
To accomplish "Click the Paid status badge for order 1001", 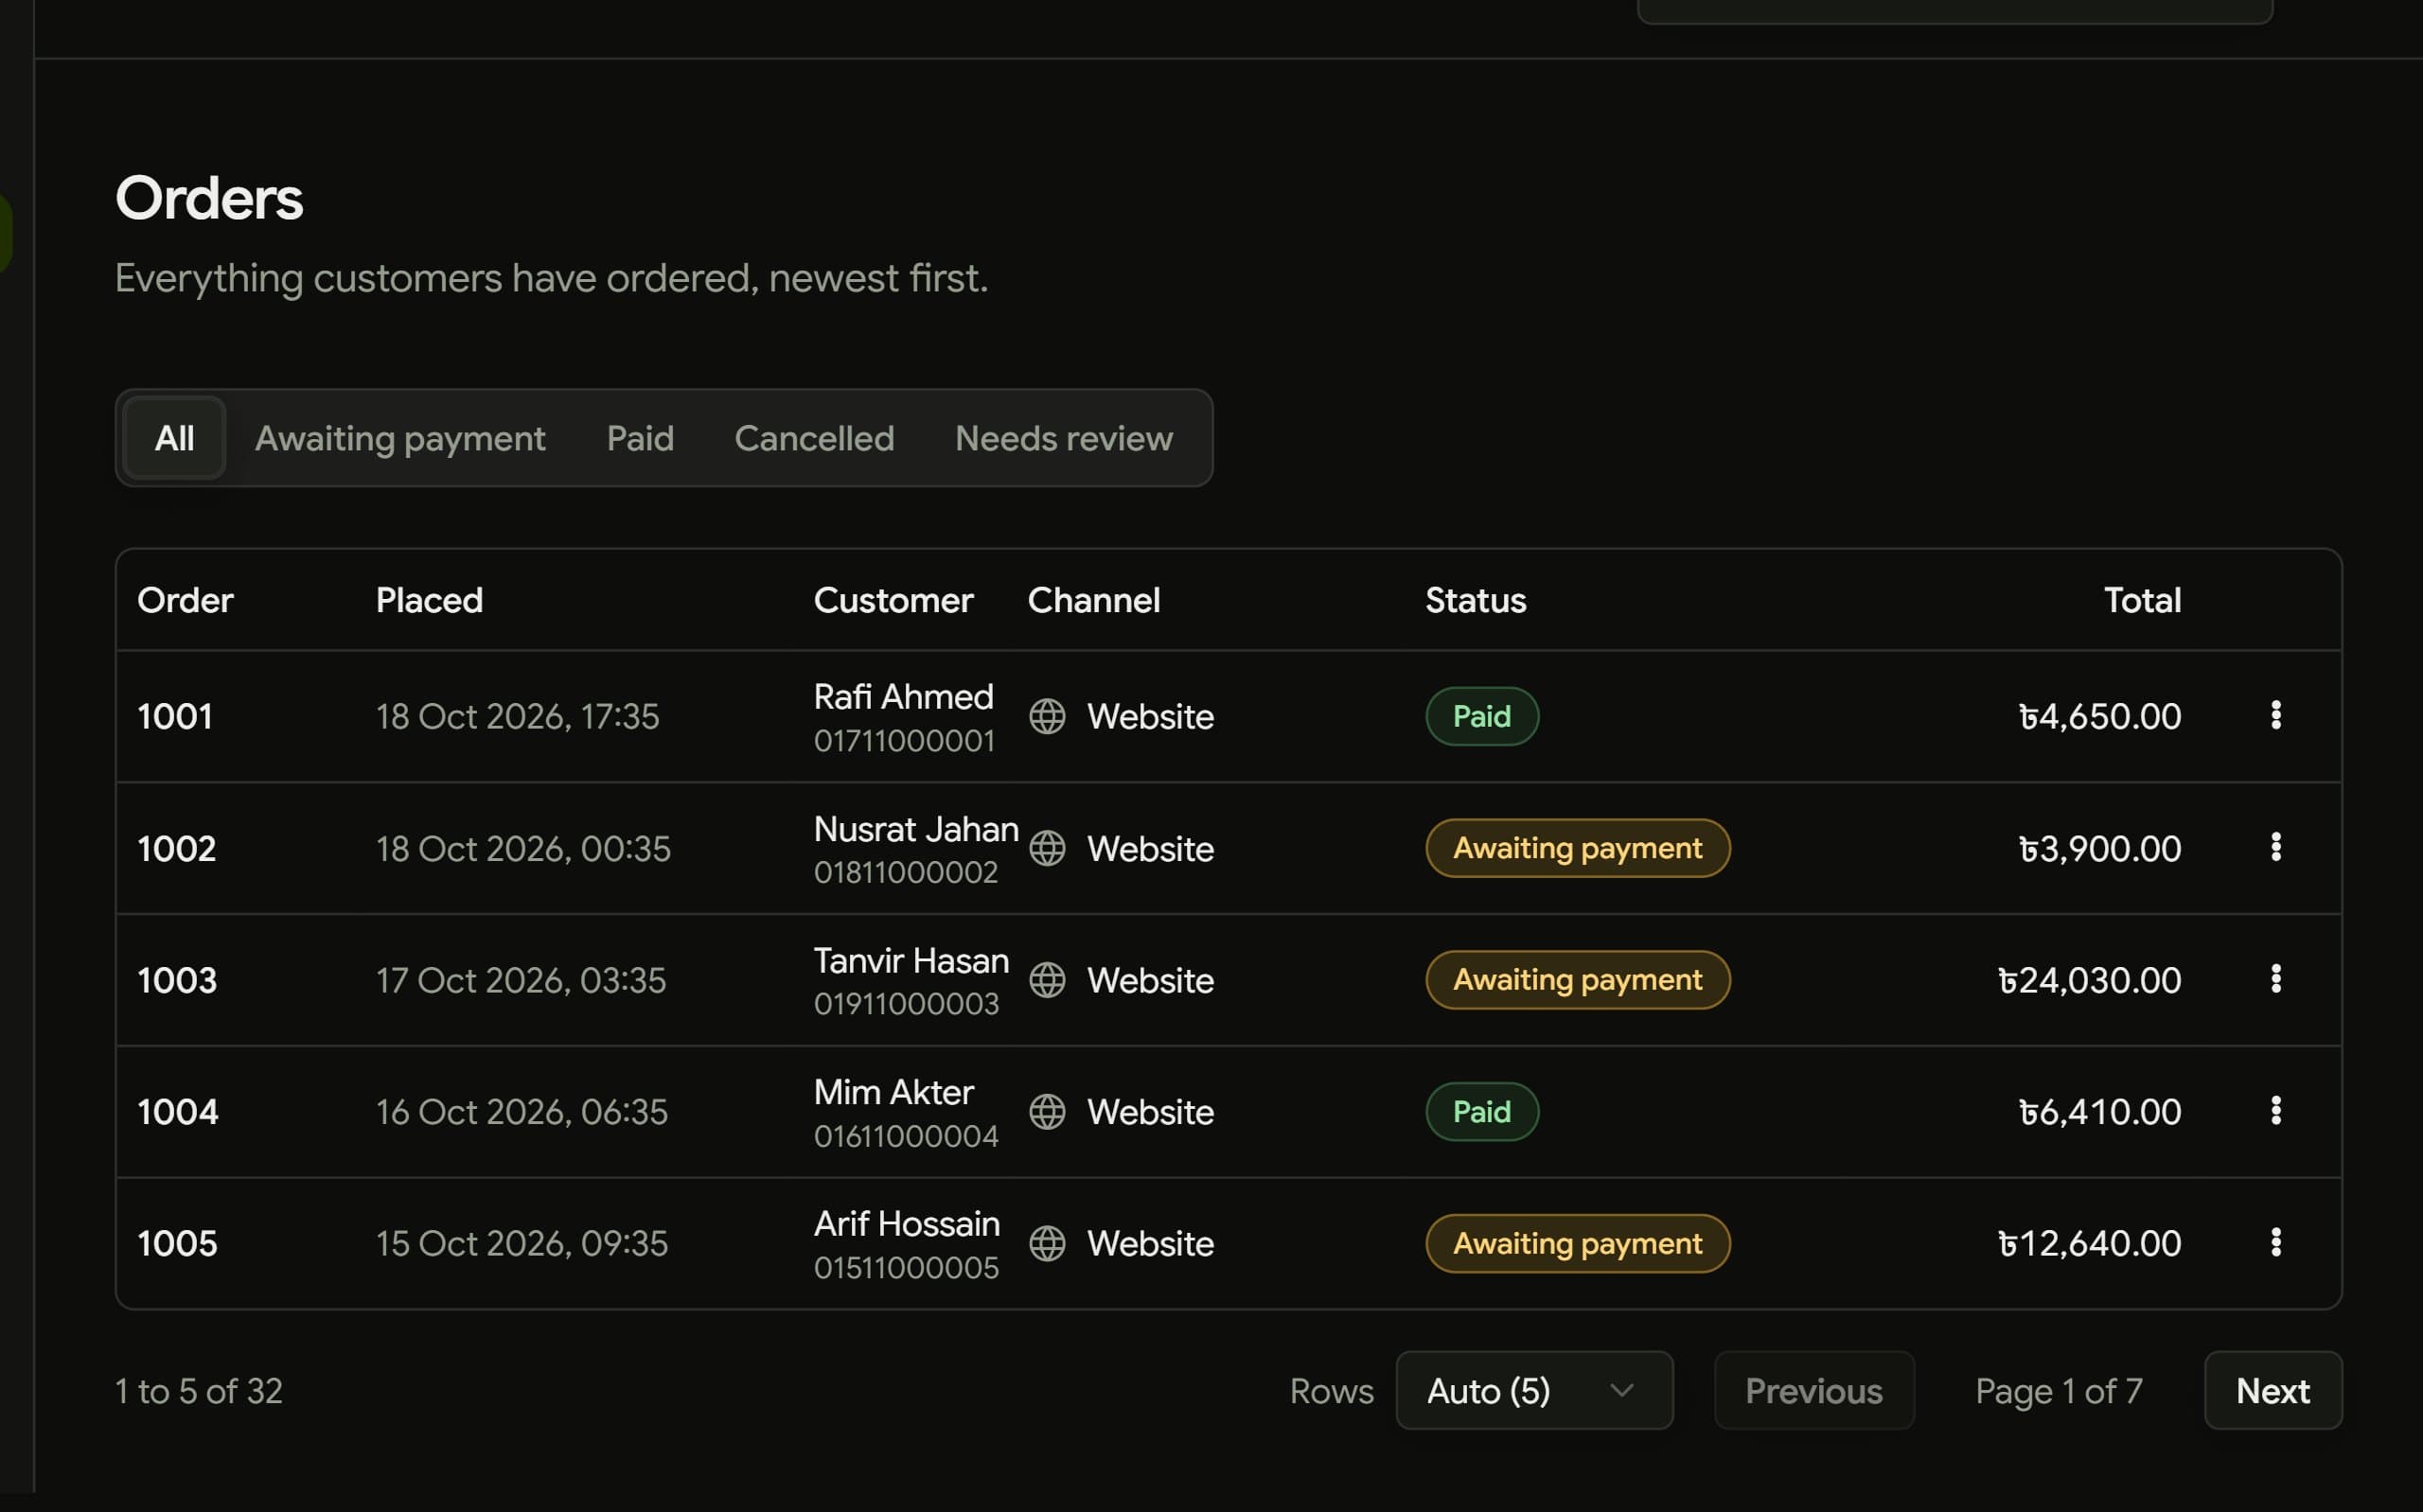I will 1481,716.
